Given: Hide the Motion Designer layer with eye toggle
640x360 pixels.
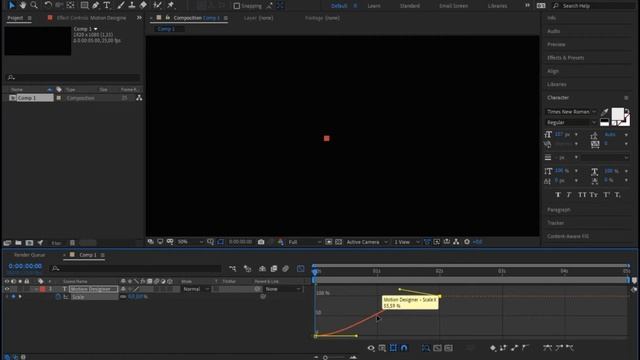Looking at the screenshot, I should pos(7,289).
